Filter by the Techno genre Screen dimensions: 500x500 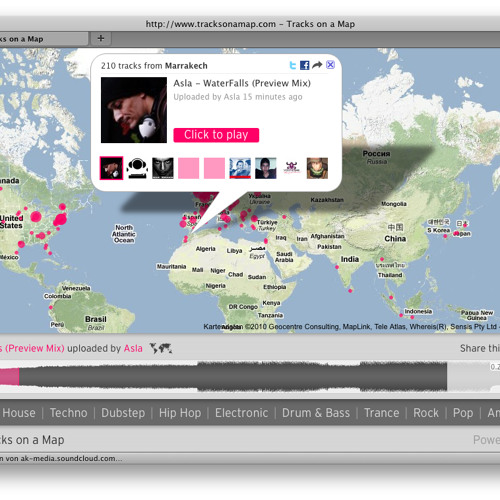(69, 413)
